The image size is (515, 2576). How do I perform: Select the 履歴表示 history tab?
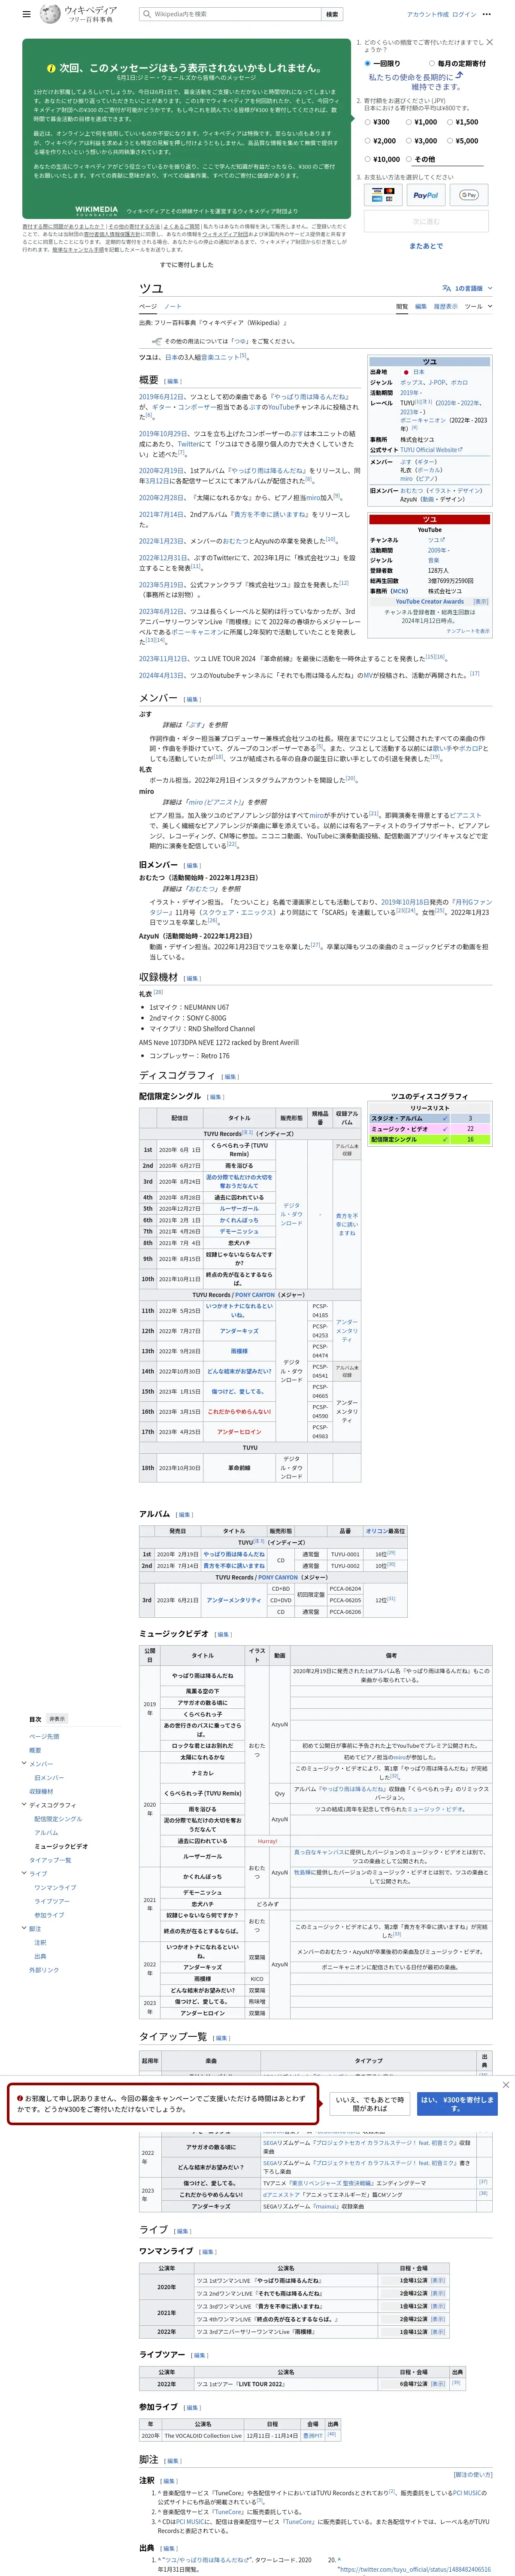pos(445,306)
